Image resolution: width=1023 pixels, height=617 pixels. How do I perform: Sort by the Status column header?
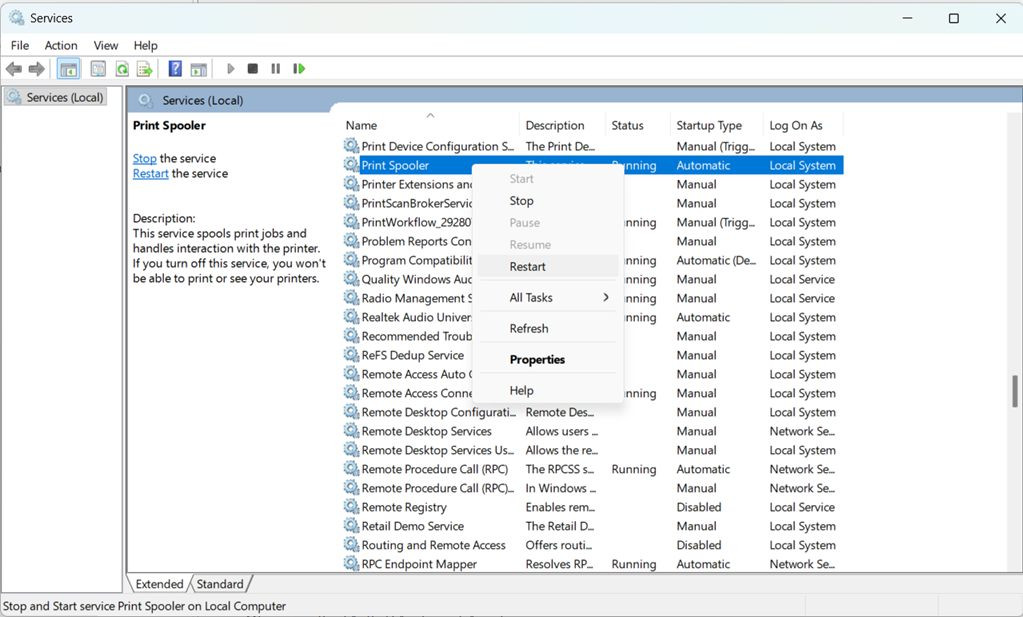coord(638,125)
